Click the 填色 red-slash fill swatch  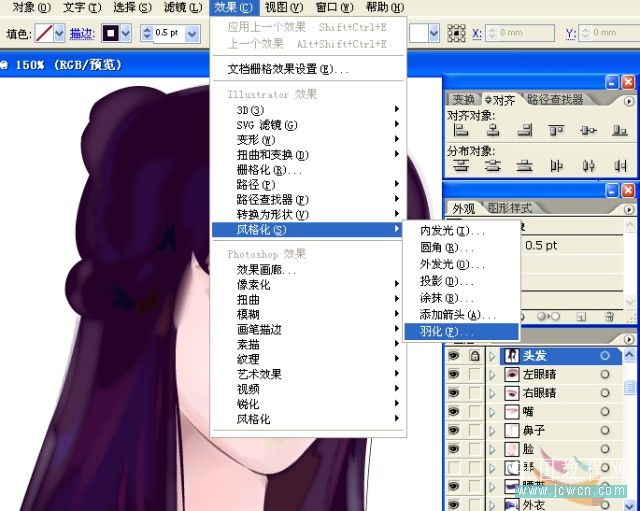pyautogui.click(x=44, y=33)
